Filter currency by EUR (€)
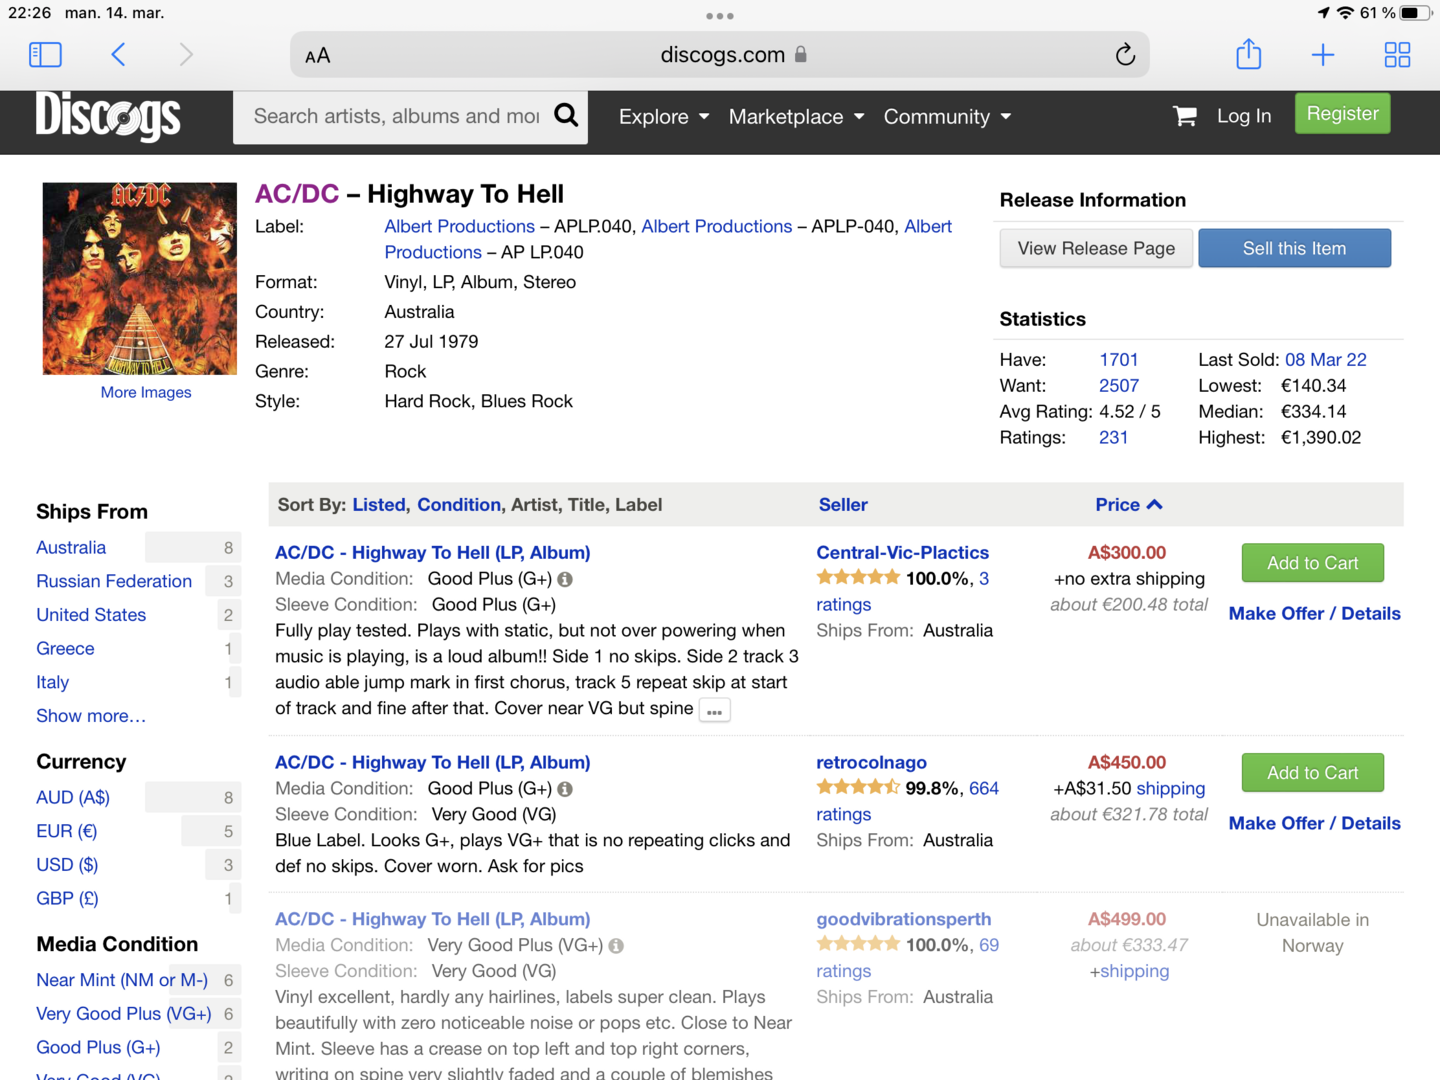Image resolution: width=1440 pixels, height=1080 pixels. click(67, 832)
